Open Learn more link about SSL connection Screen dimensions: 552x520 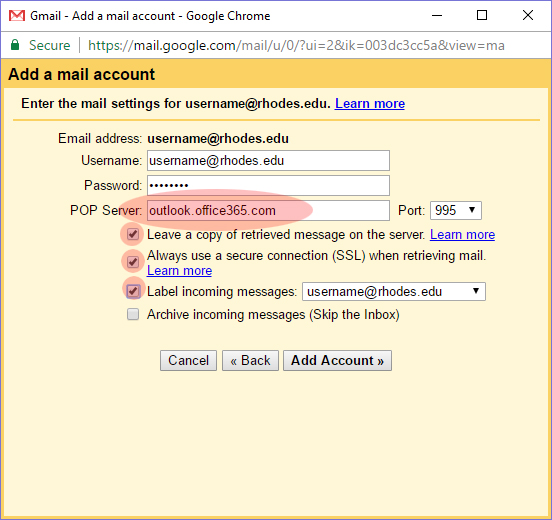180,270
